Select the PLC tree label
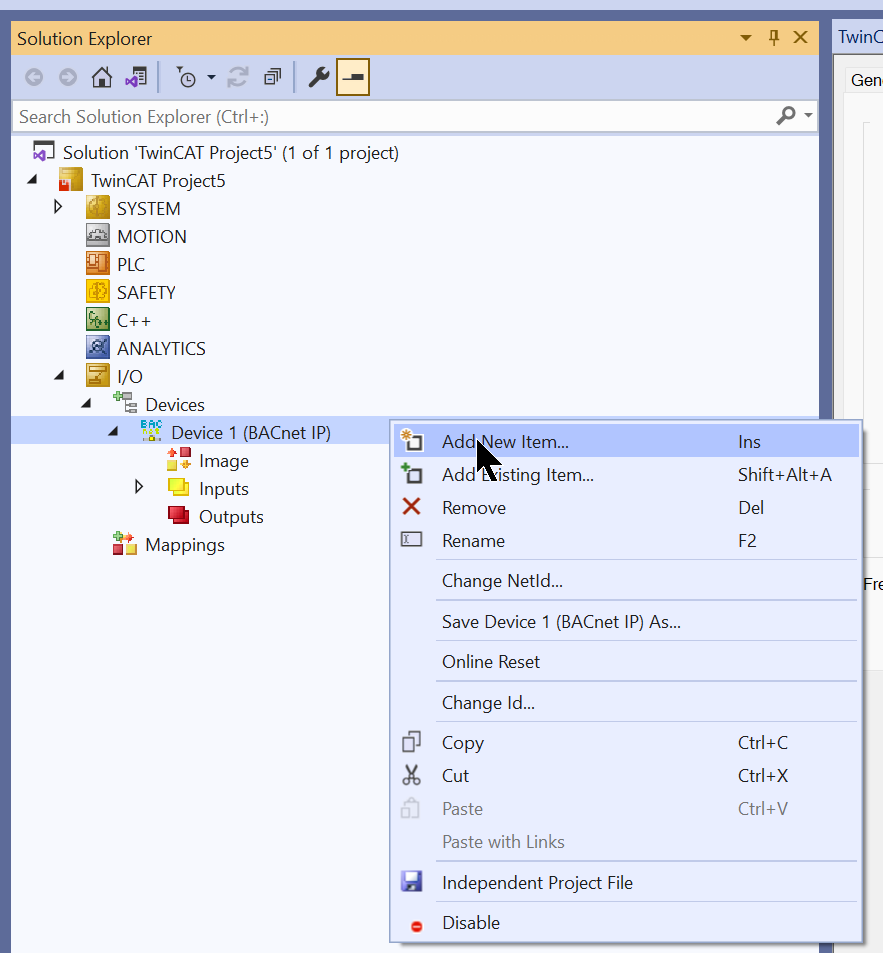The width and height of the screenshot is (883, 953). [x=131, y=264]
